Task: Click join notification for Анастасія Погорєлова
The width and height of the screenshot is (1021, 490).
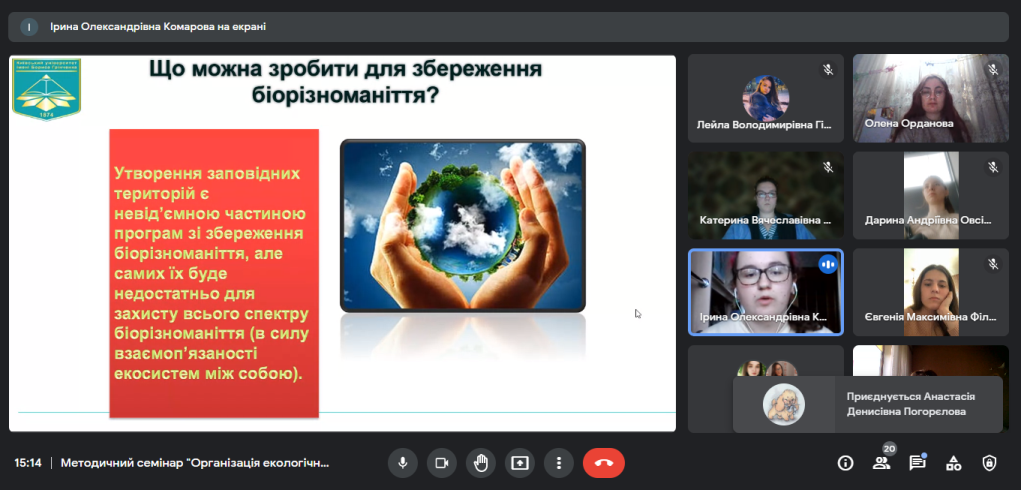Action: 867,404
